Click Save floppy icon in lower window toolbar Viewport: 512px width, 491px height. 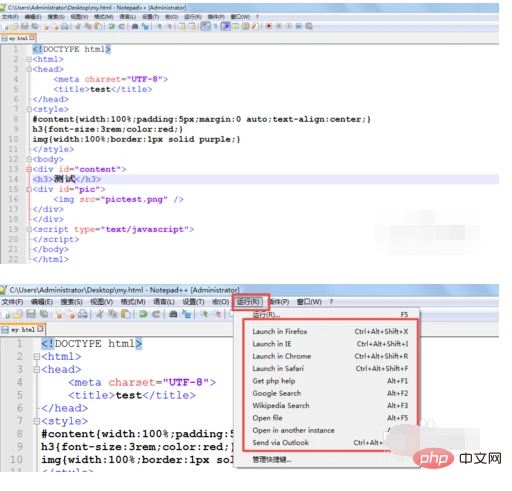pyautogui.click(x=31, y=314)
